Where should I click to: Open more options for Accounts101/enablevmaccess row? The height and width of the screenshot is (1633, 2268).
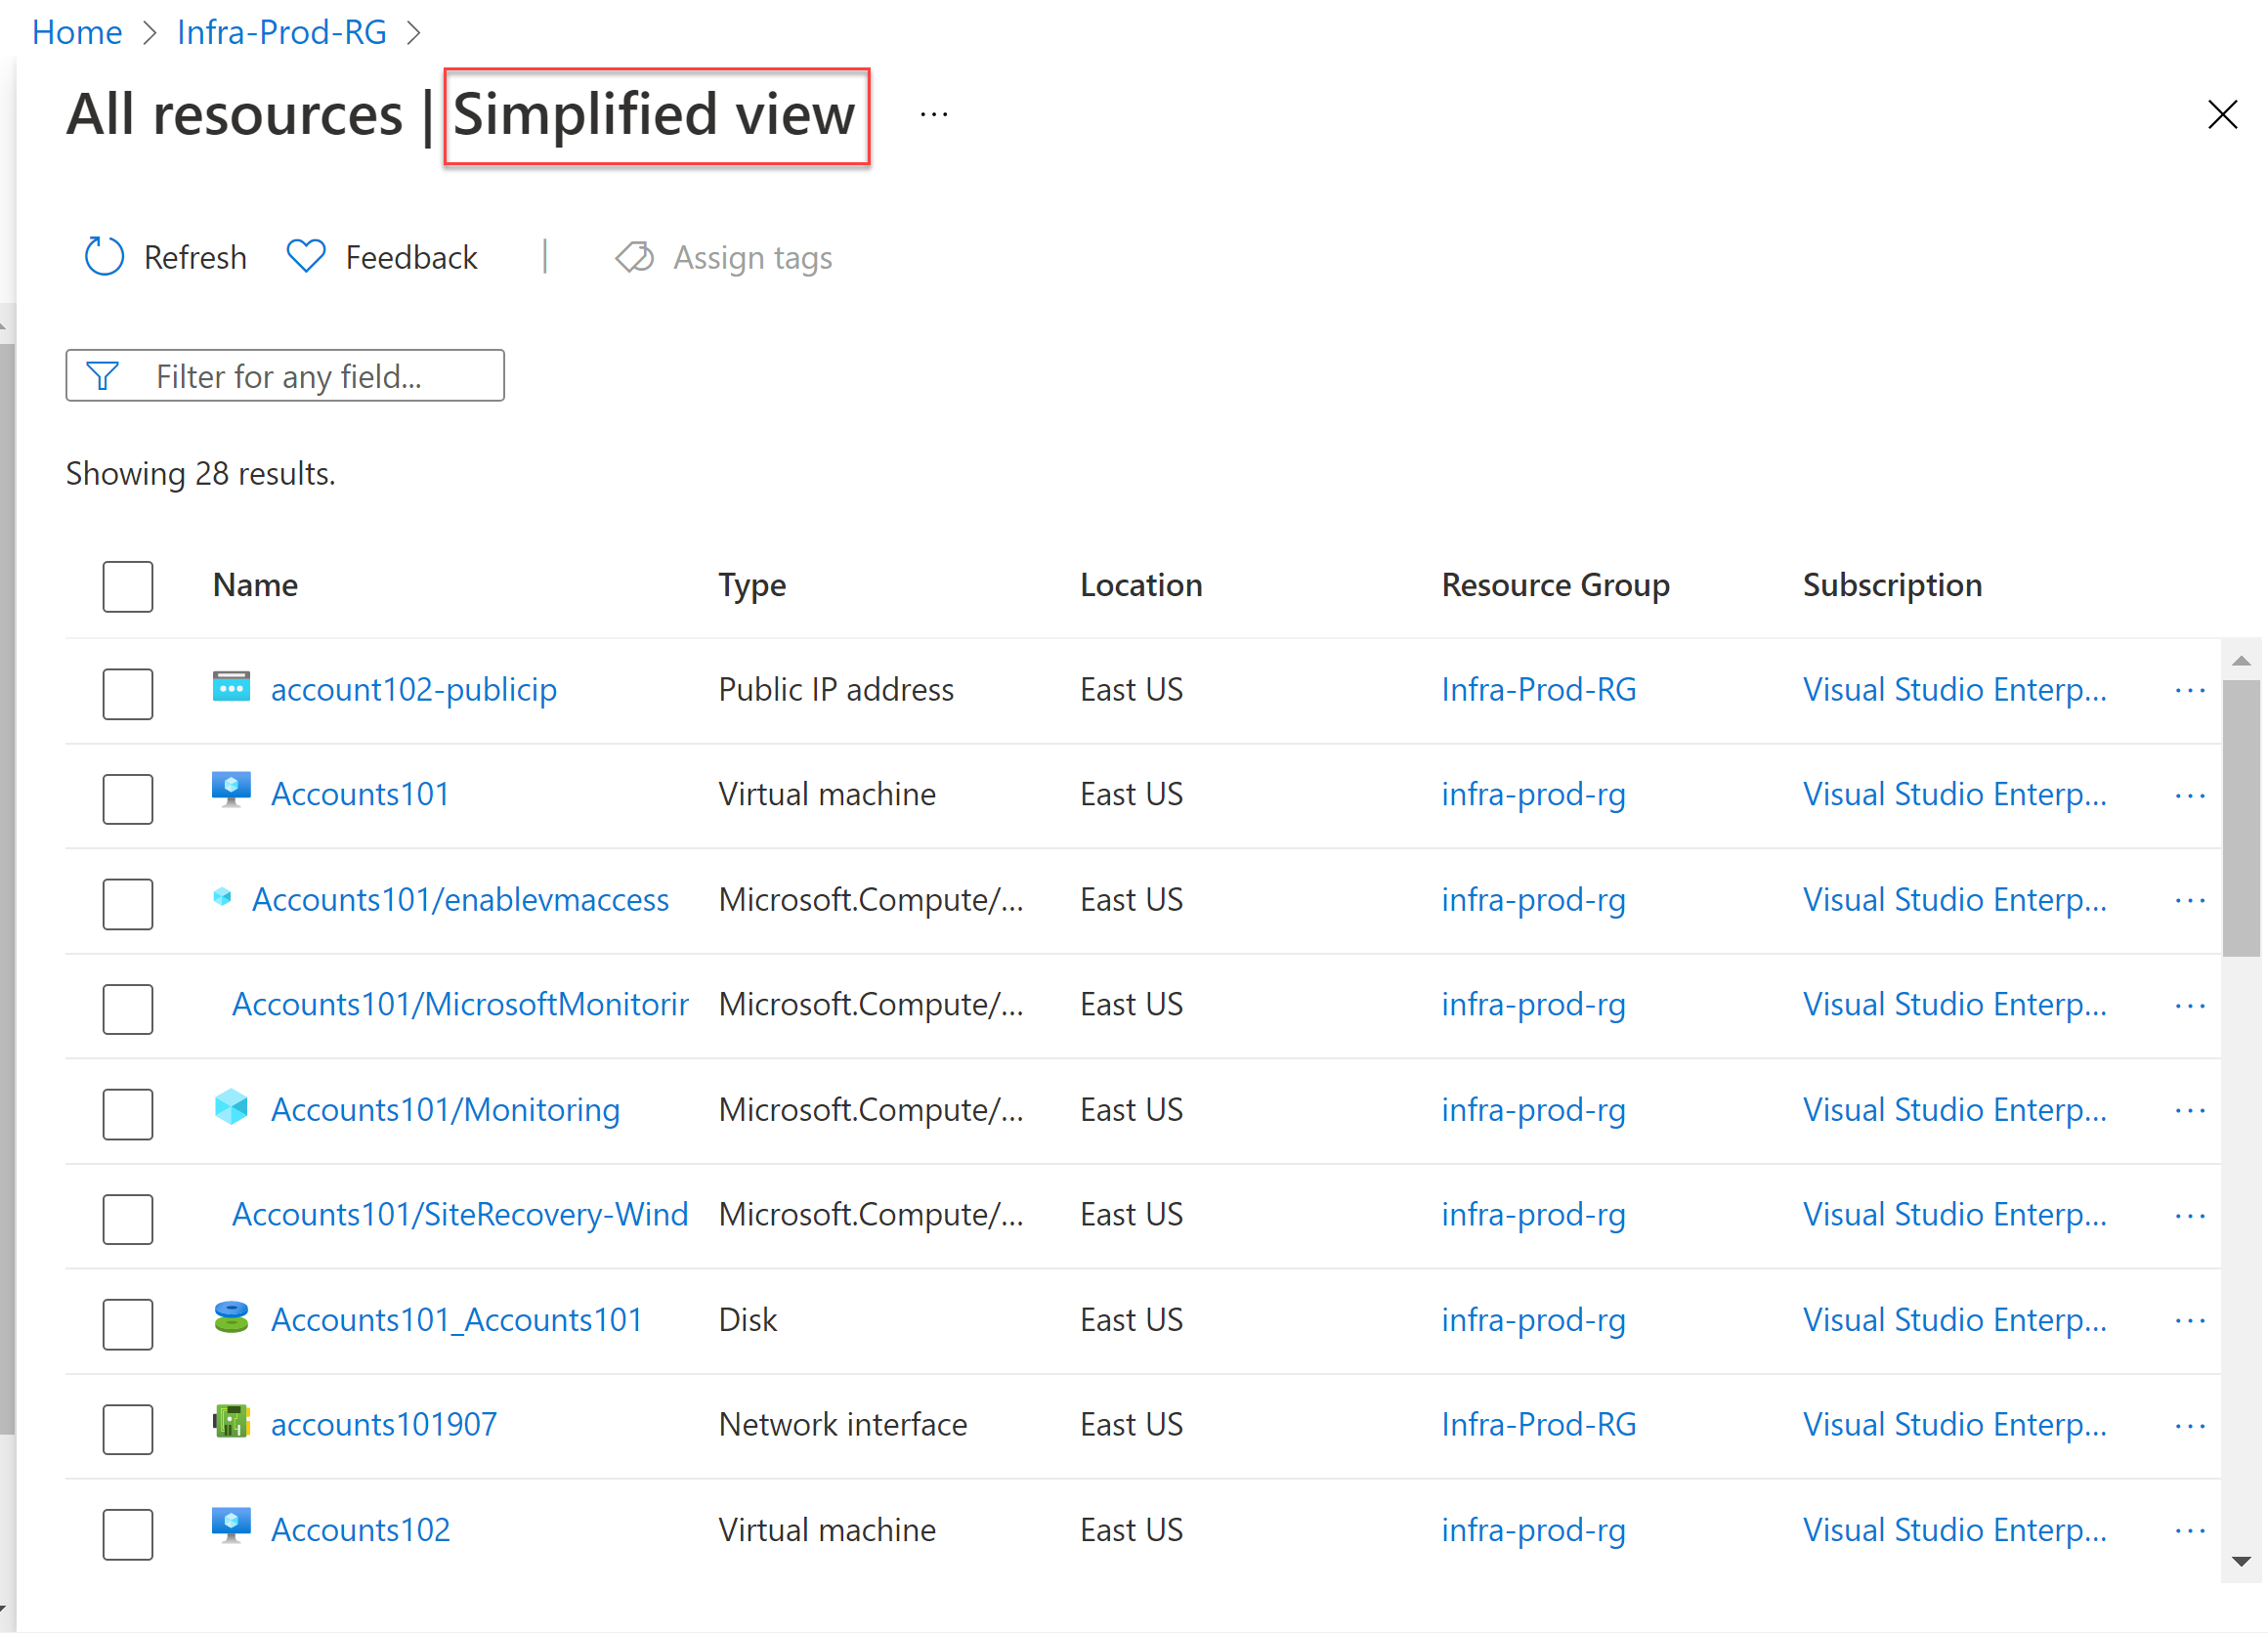2190,900
